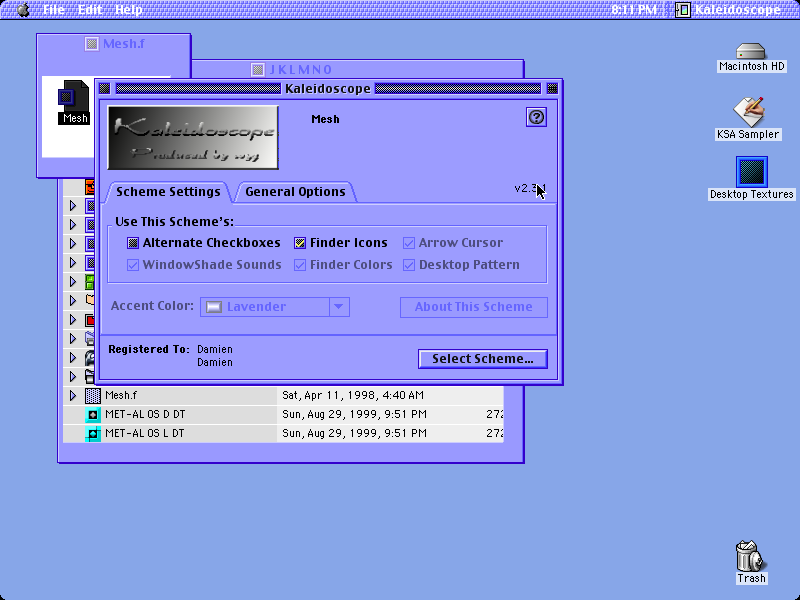The height and width of the screenshot is (600, 800).
Task: Close the Kaleidoscope window with its close box
Action: [105, 89]
